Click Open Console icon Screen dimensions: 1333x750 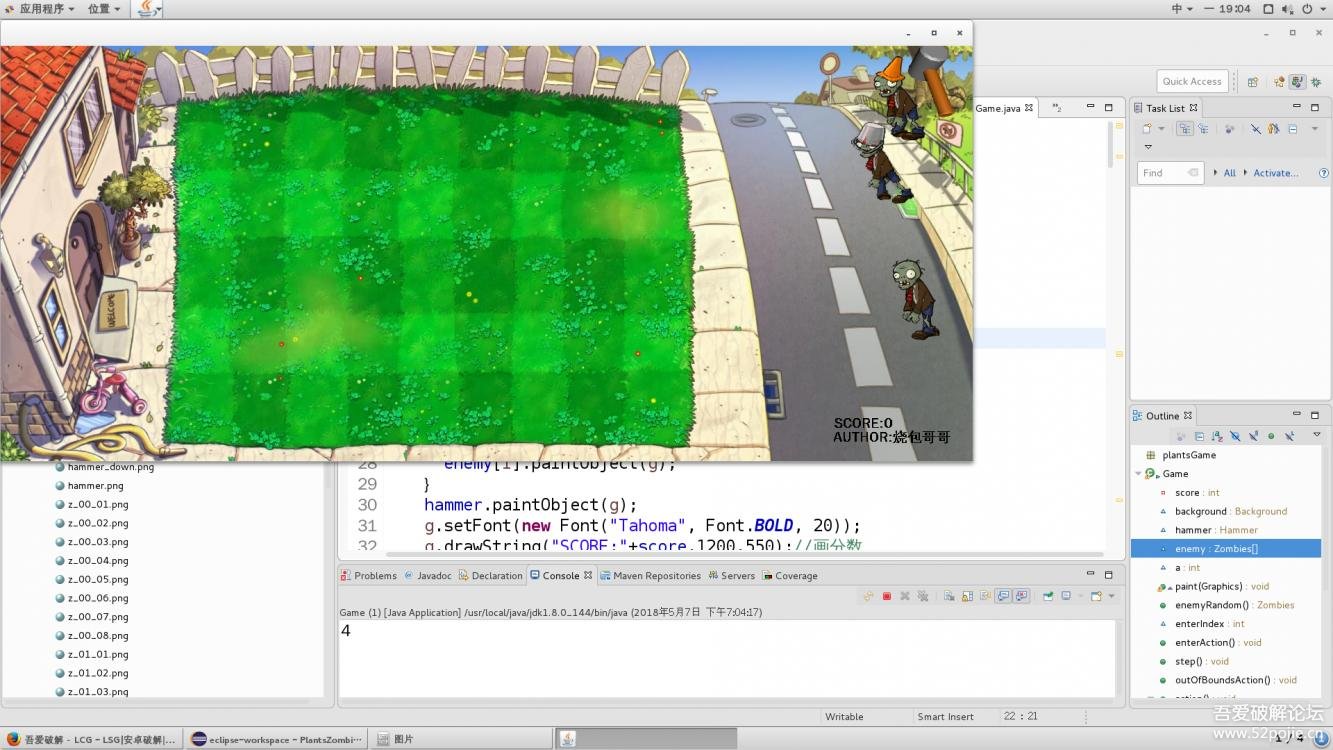(1096, 596)
